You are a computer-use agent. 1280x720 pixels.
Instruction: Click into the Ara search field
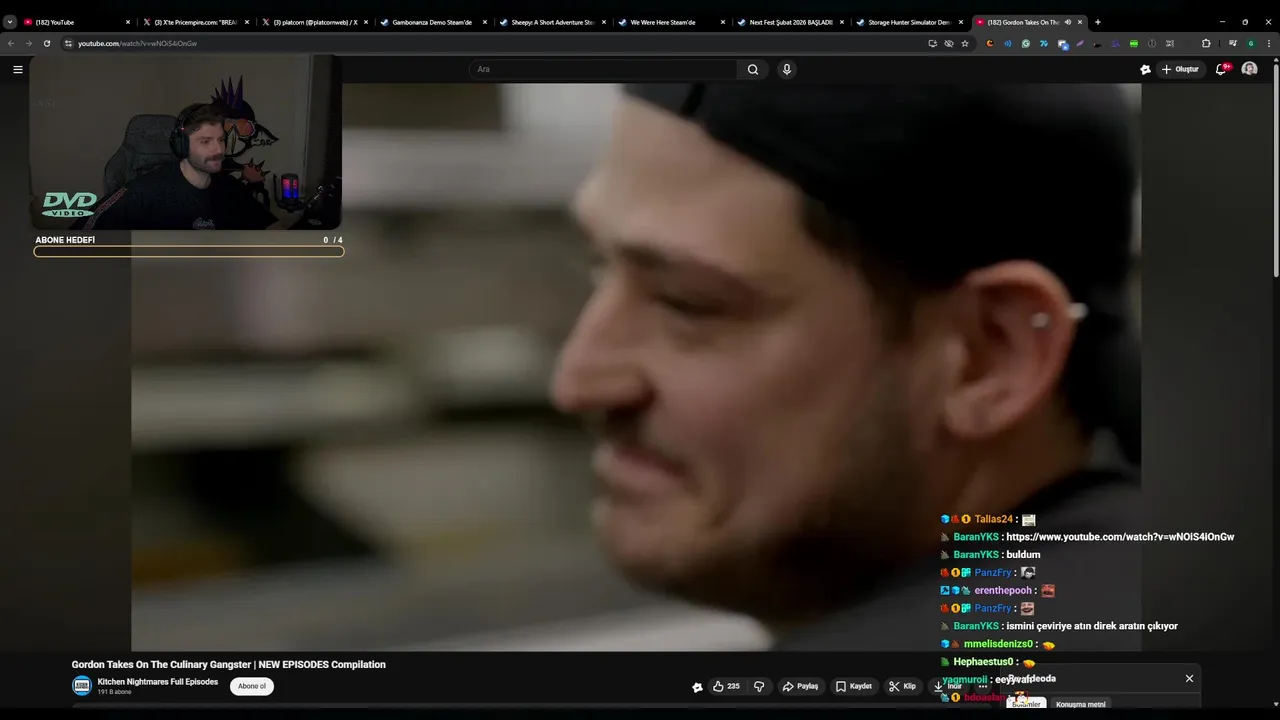(603, 69)
